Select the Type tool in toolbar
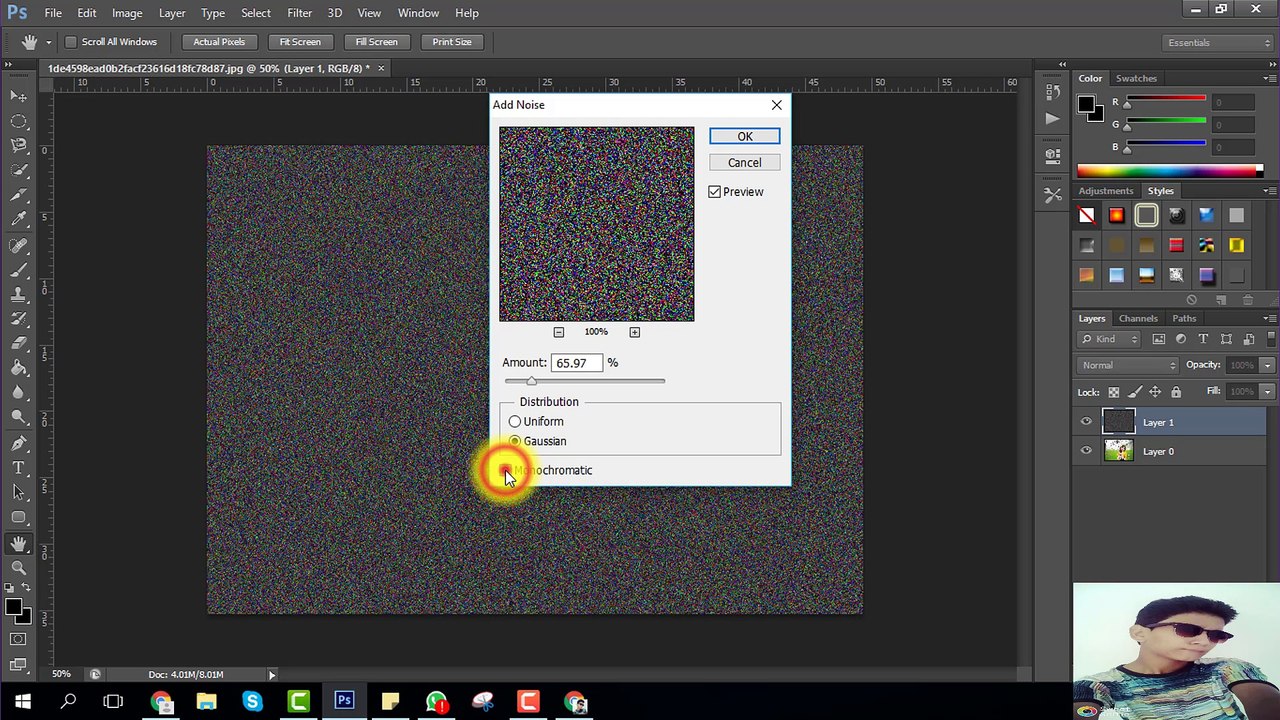 click(x=18, y=467)
